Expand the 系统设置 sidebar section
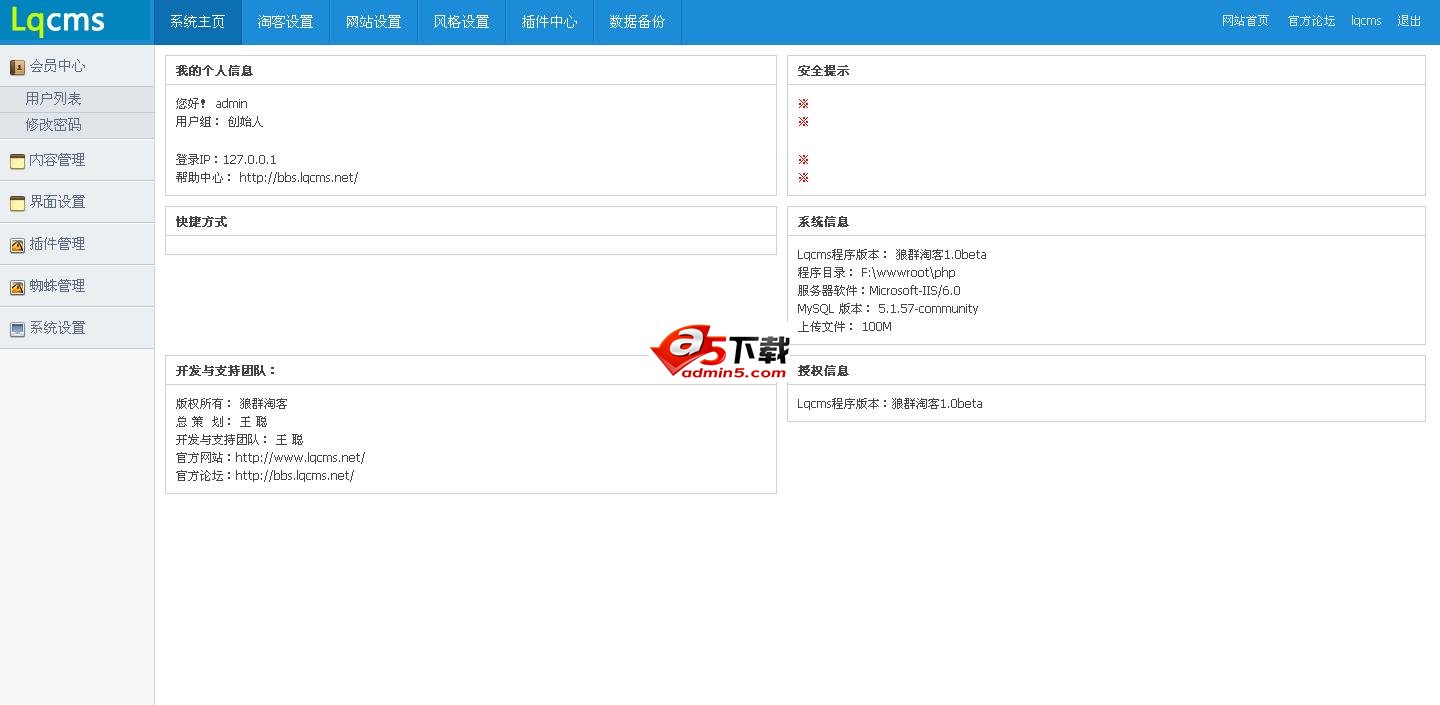1440x705 pixels. click(x=77, y=328)
